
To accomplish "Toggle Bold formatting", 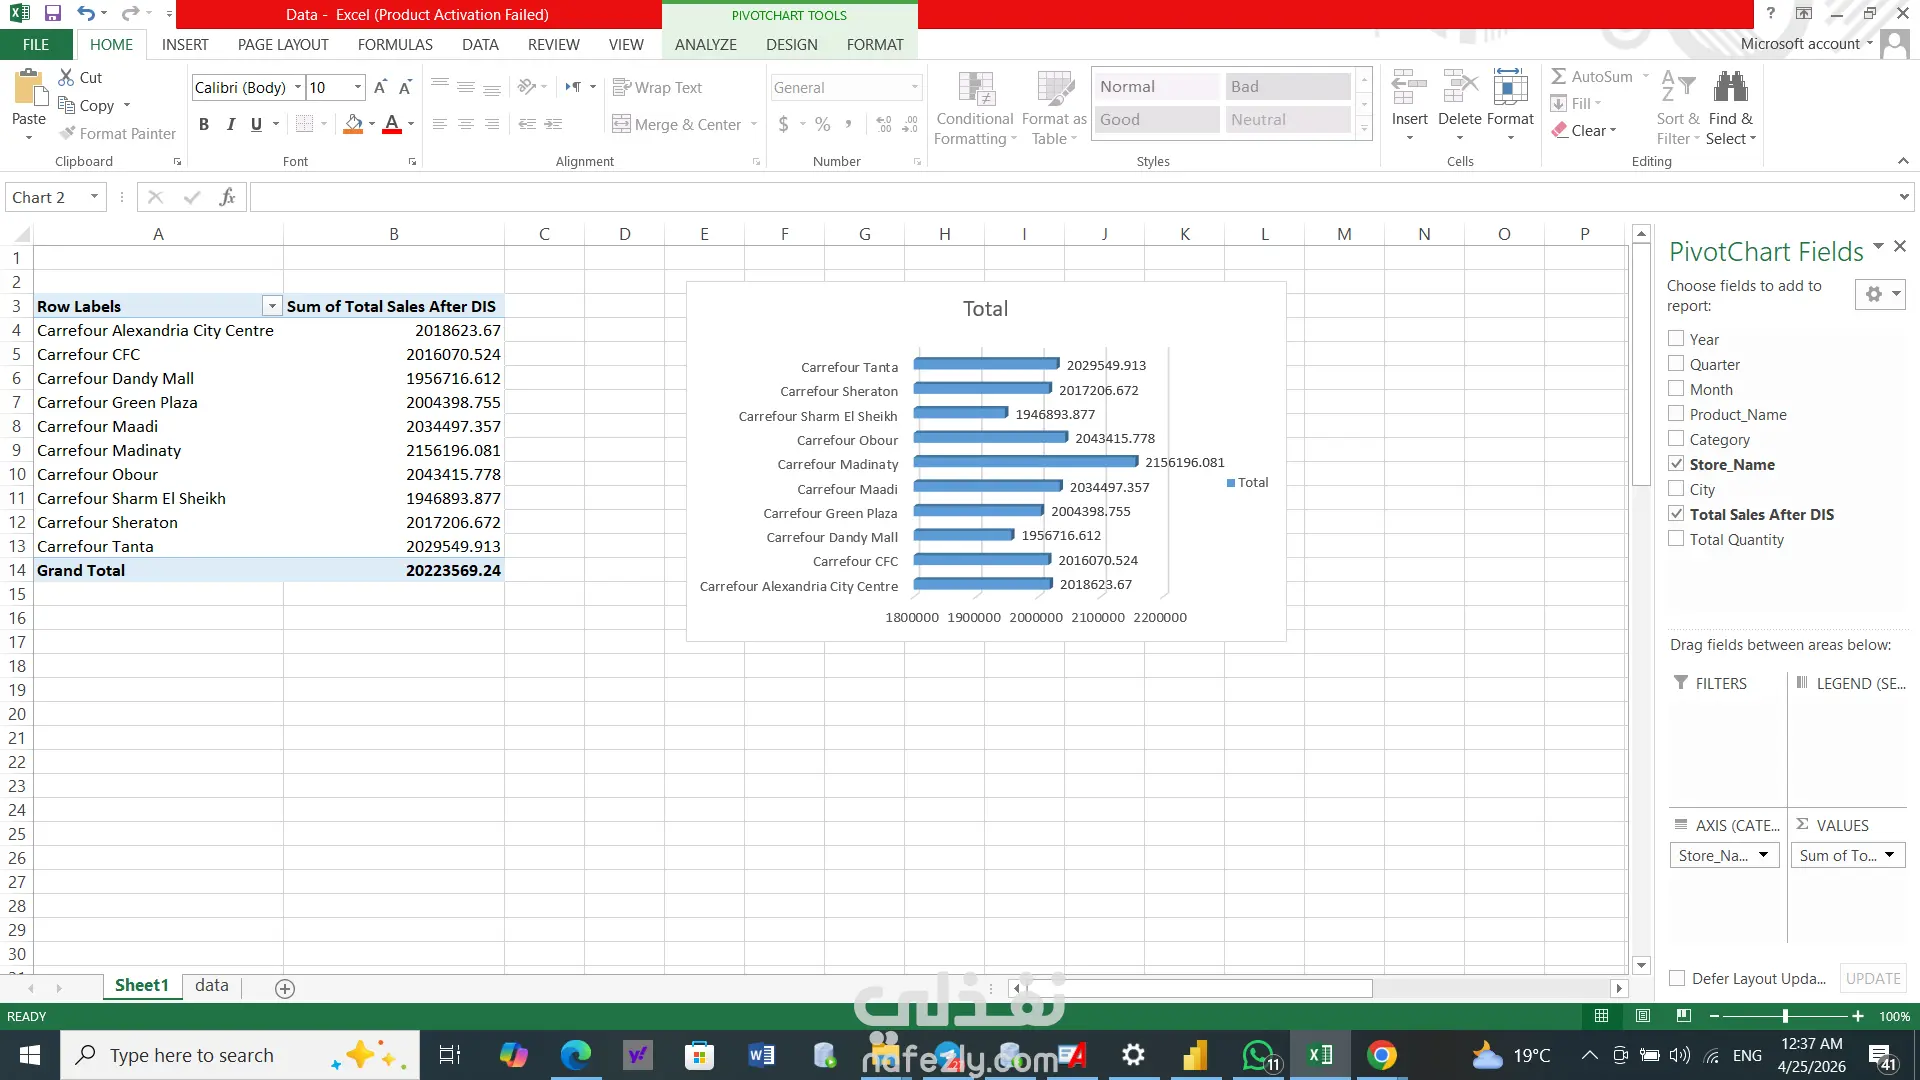I will 204,124.
